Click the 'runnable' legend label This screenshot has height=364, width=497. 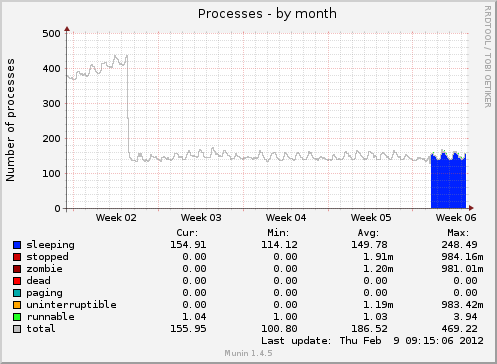pos(51,317)
